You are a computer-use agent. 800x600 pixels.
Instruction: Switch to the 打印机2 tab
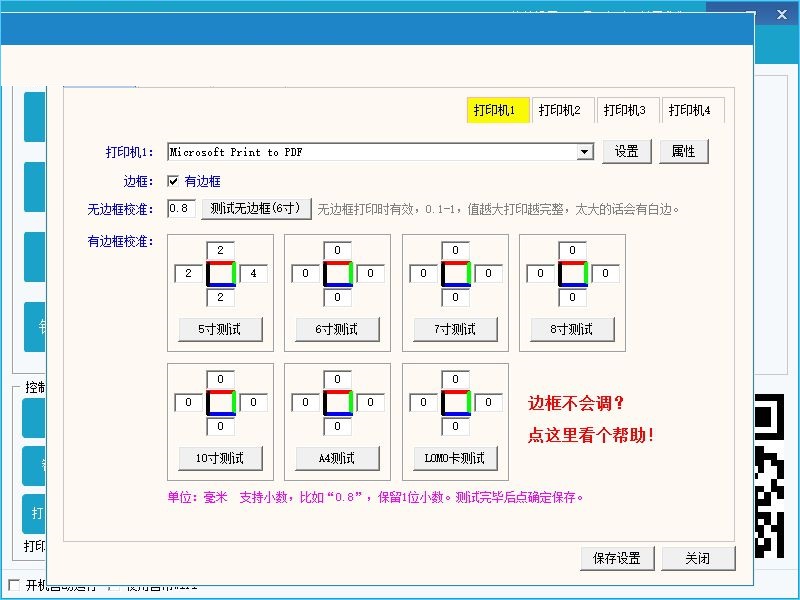click(x=561, y=110)
